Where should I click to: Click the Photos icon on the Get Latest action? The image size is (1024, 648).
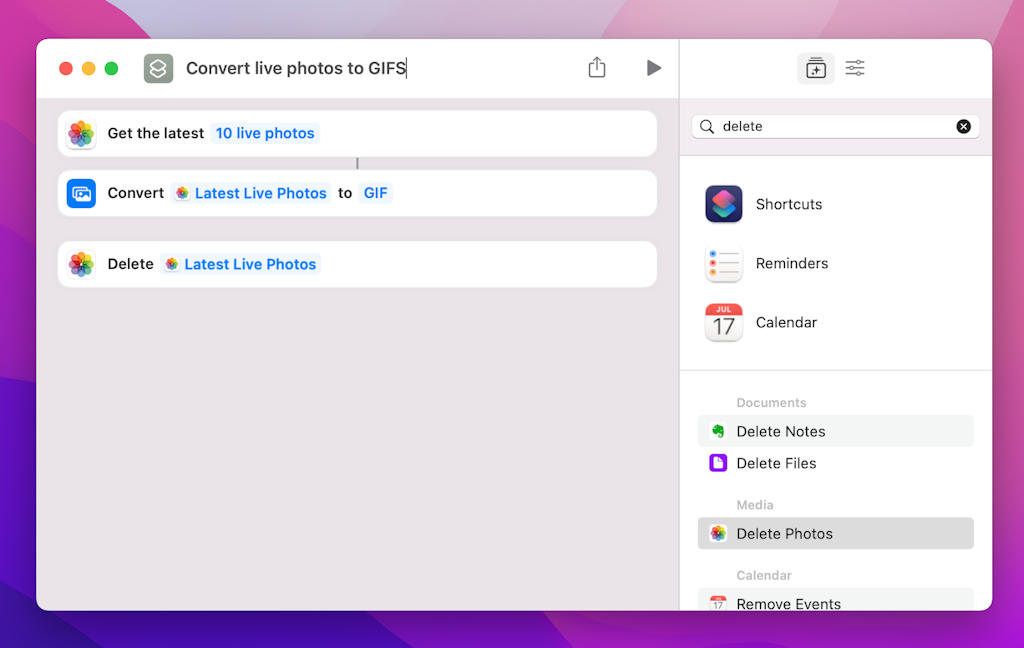point(81,132)
